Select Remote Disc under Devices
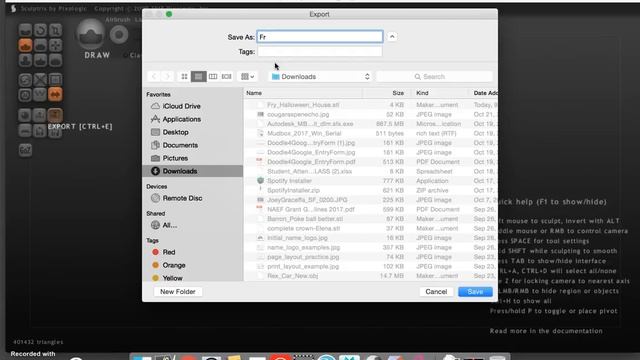The width and height of the screenshot is (640, 360). tap(193, 198)
